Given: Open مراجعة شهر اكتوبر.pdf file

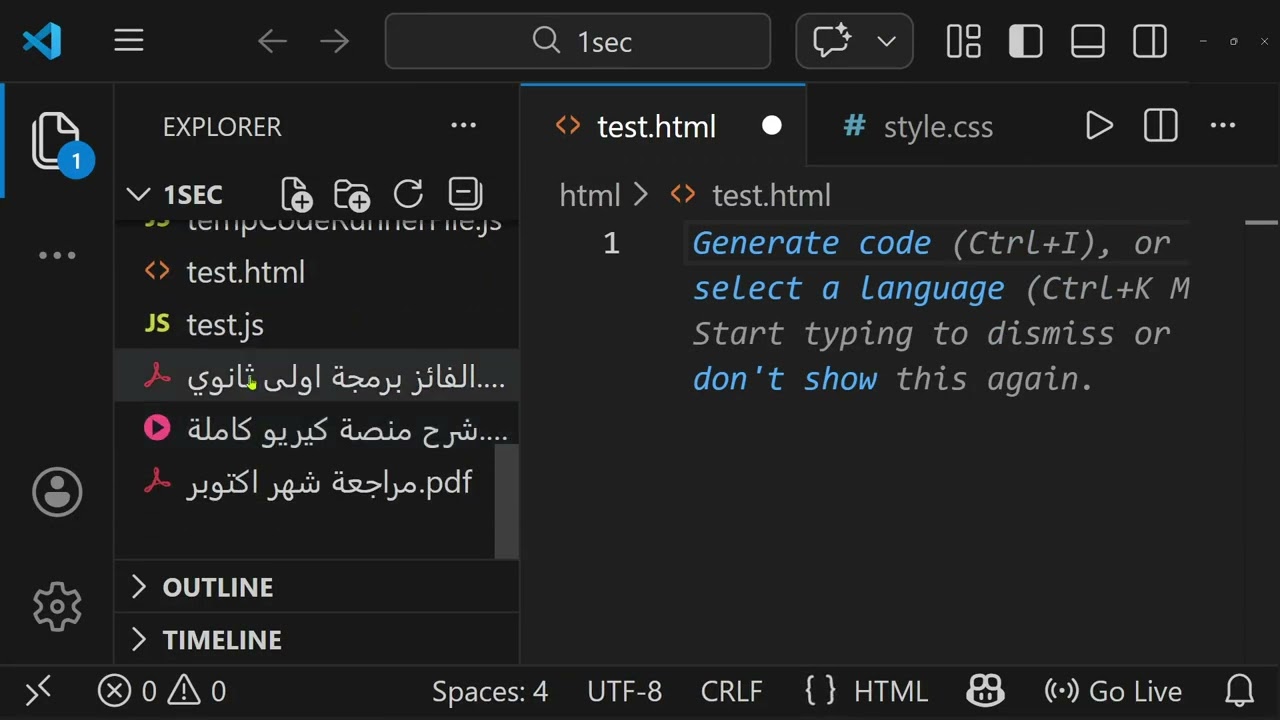Looking at the screenshot, I should click(x=316, y=484).
